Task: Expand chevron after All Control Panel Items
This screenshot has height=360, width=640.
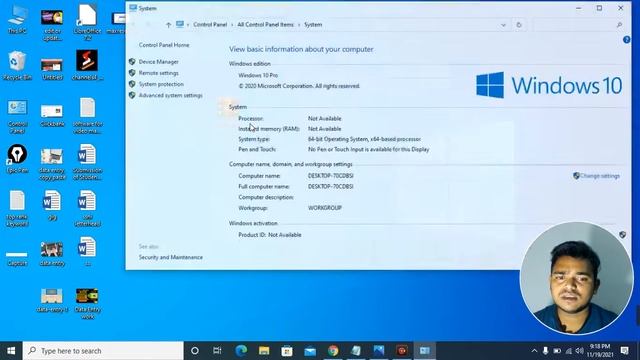Action: point(299,25)
